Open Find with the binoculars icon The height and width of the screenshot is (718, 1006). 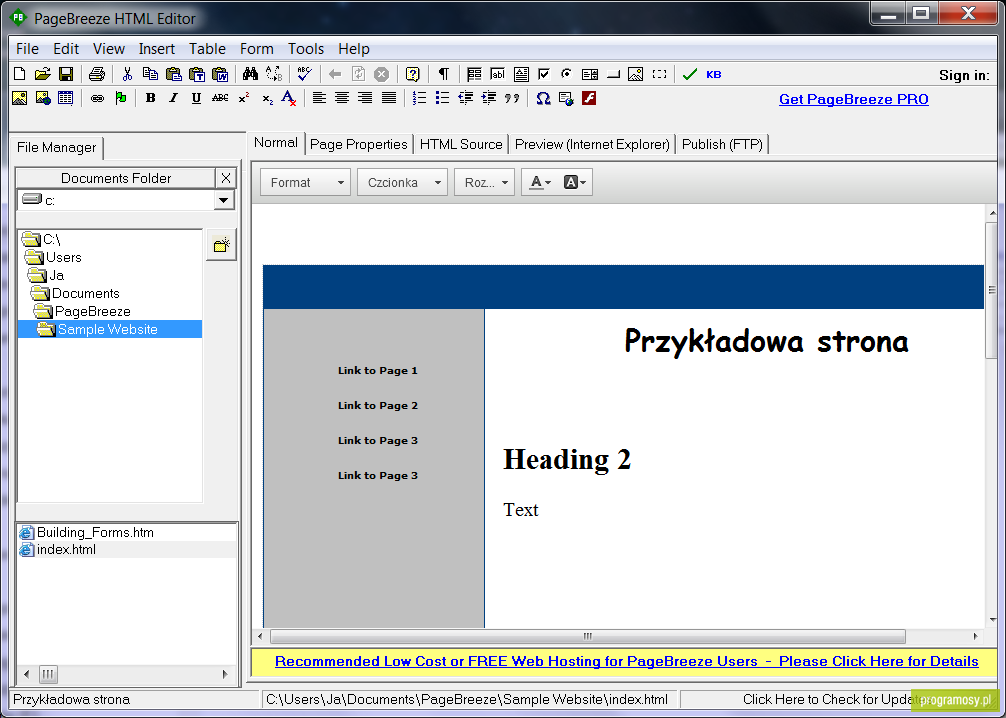pos(250,74)
